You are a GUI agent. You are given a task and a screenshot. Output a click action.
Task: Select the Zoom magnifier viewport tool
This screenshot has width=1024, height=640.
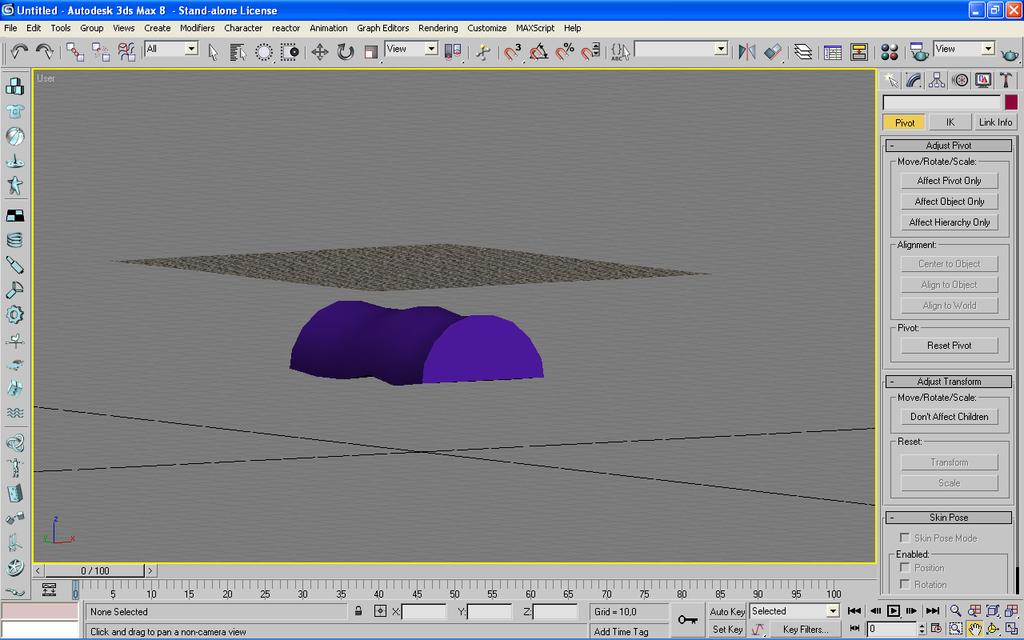pyautogui.click(x=955, y=611)
